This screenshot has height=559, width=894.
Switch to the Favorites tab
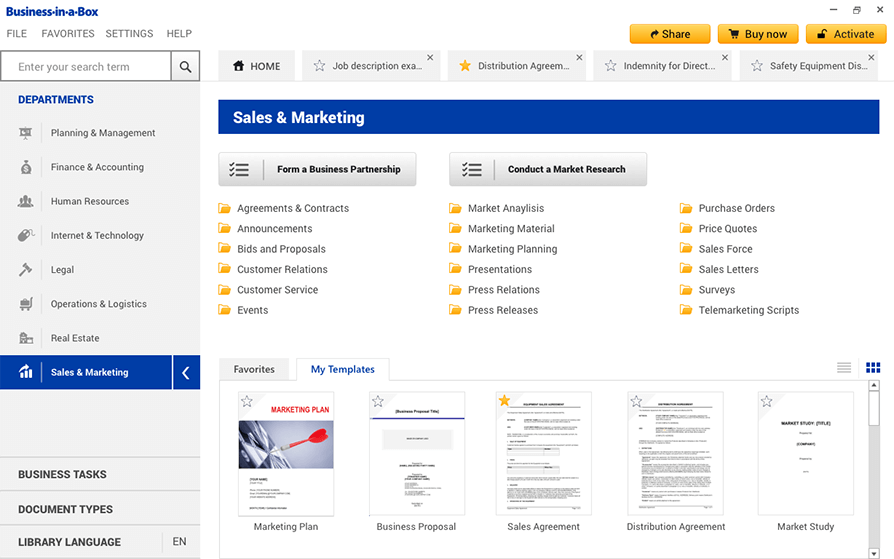tap(254, 369)
